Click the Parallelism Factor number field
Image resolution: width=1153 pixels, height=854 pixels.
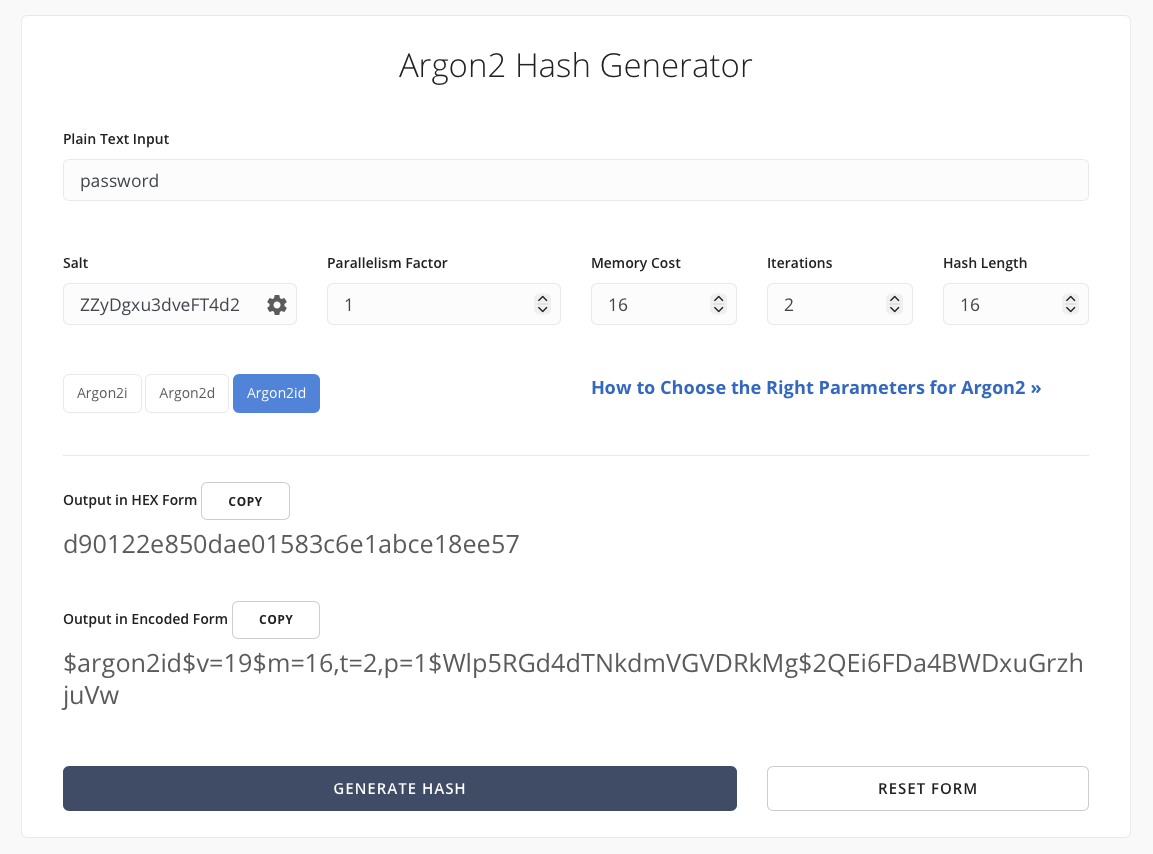[x=430, y=305]
